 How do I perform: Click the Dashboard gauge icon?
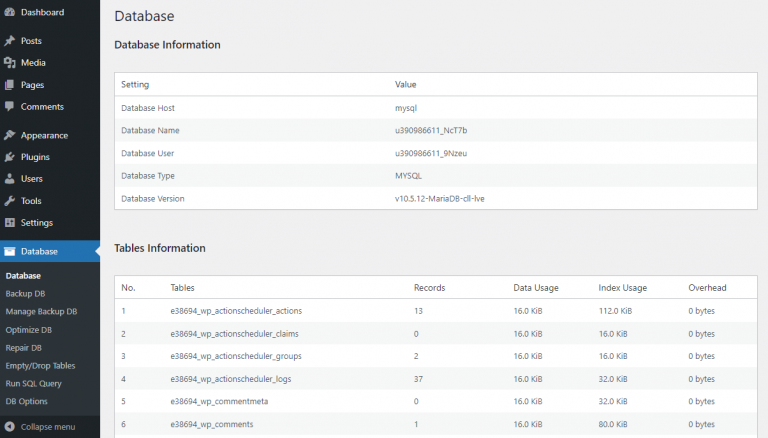point(10,12)
